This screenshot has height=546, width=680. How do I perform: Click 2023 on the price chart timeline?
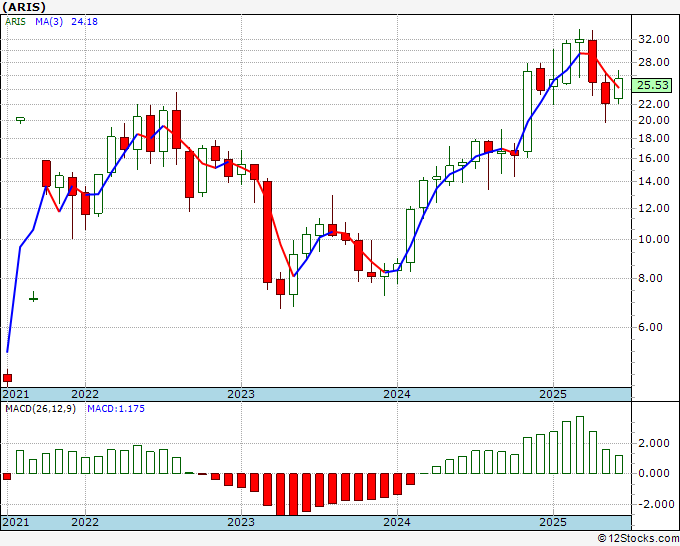click(x=241, y=394)
